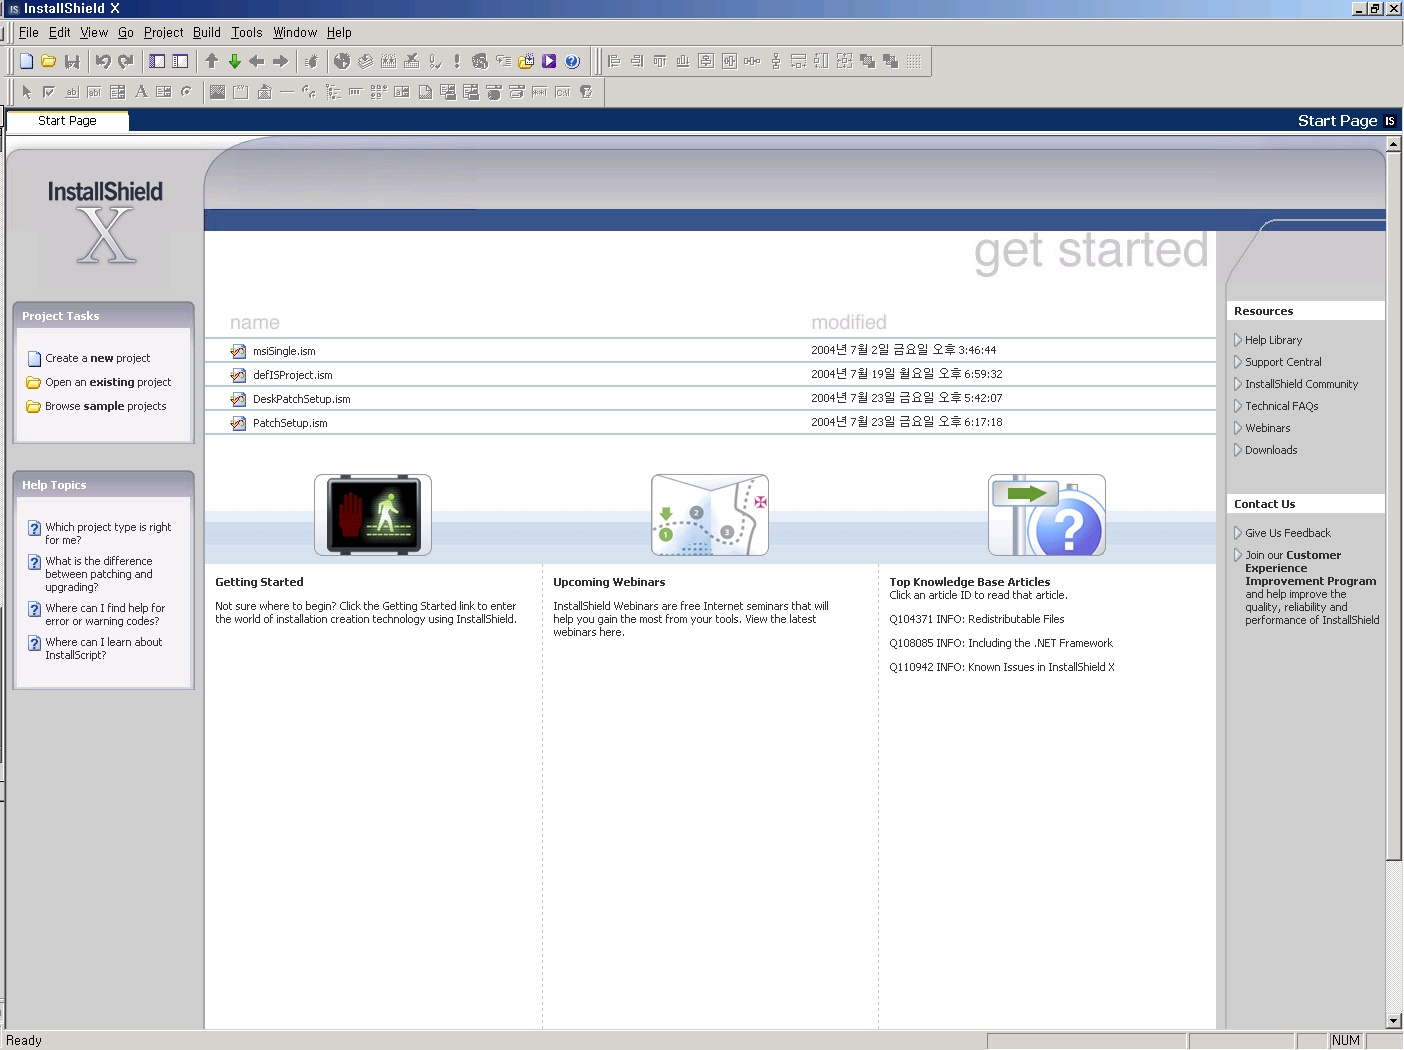Screen dimensions: 1404x1050
Task: Click the align right edges icon
Action: click(x=637, y=61)
